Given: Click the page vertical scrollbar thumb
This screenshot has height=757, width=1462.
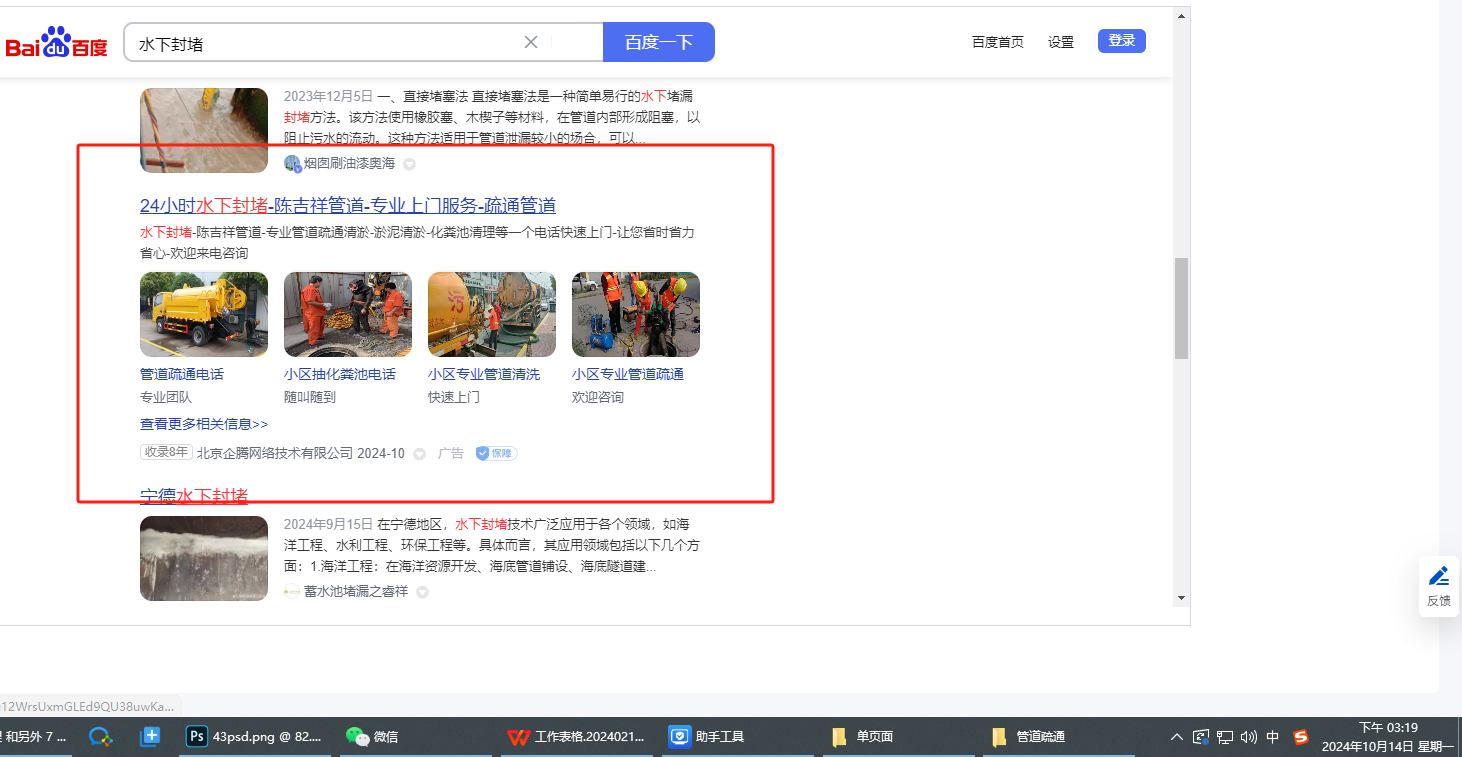Looking at the screenshot, I should point(1181,307).
